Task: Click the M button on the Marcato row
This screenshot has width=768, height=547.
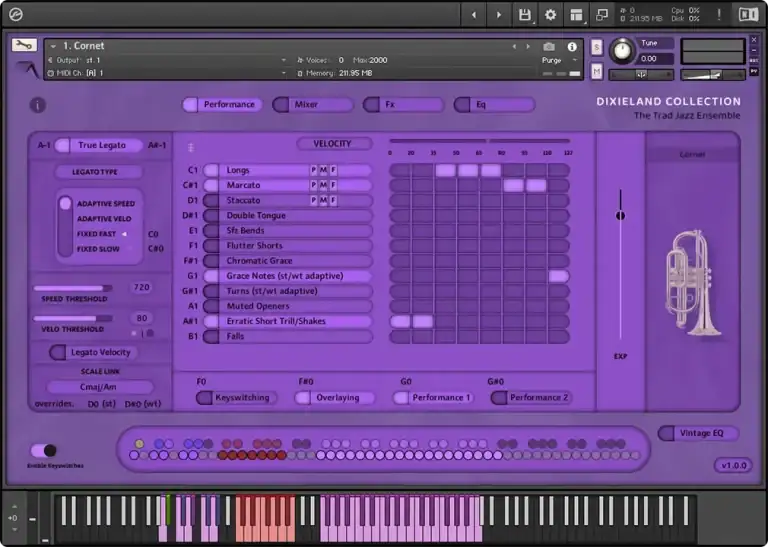Action: pyautogui.click(x=323, y=185)
